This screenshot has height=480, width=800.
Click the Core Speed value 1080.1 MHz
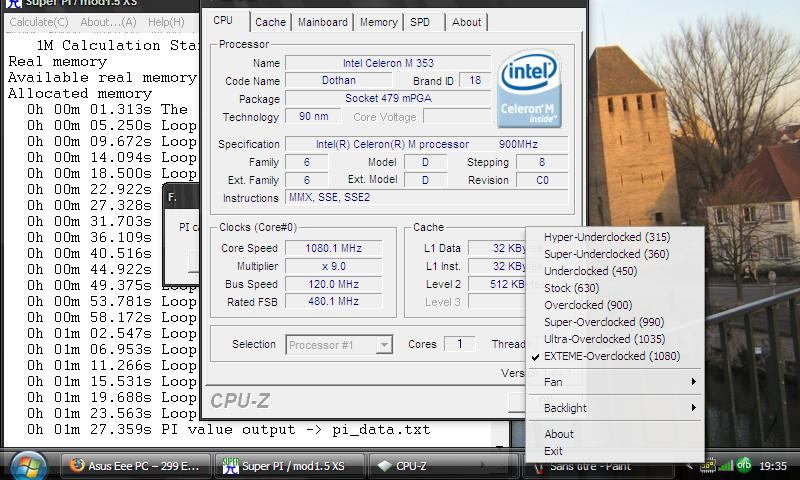pyautogui.click(x=333, y=248)
